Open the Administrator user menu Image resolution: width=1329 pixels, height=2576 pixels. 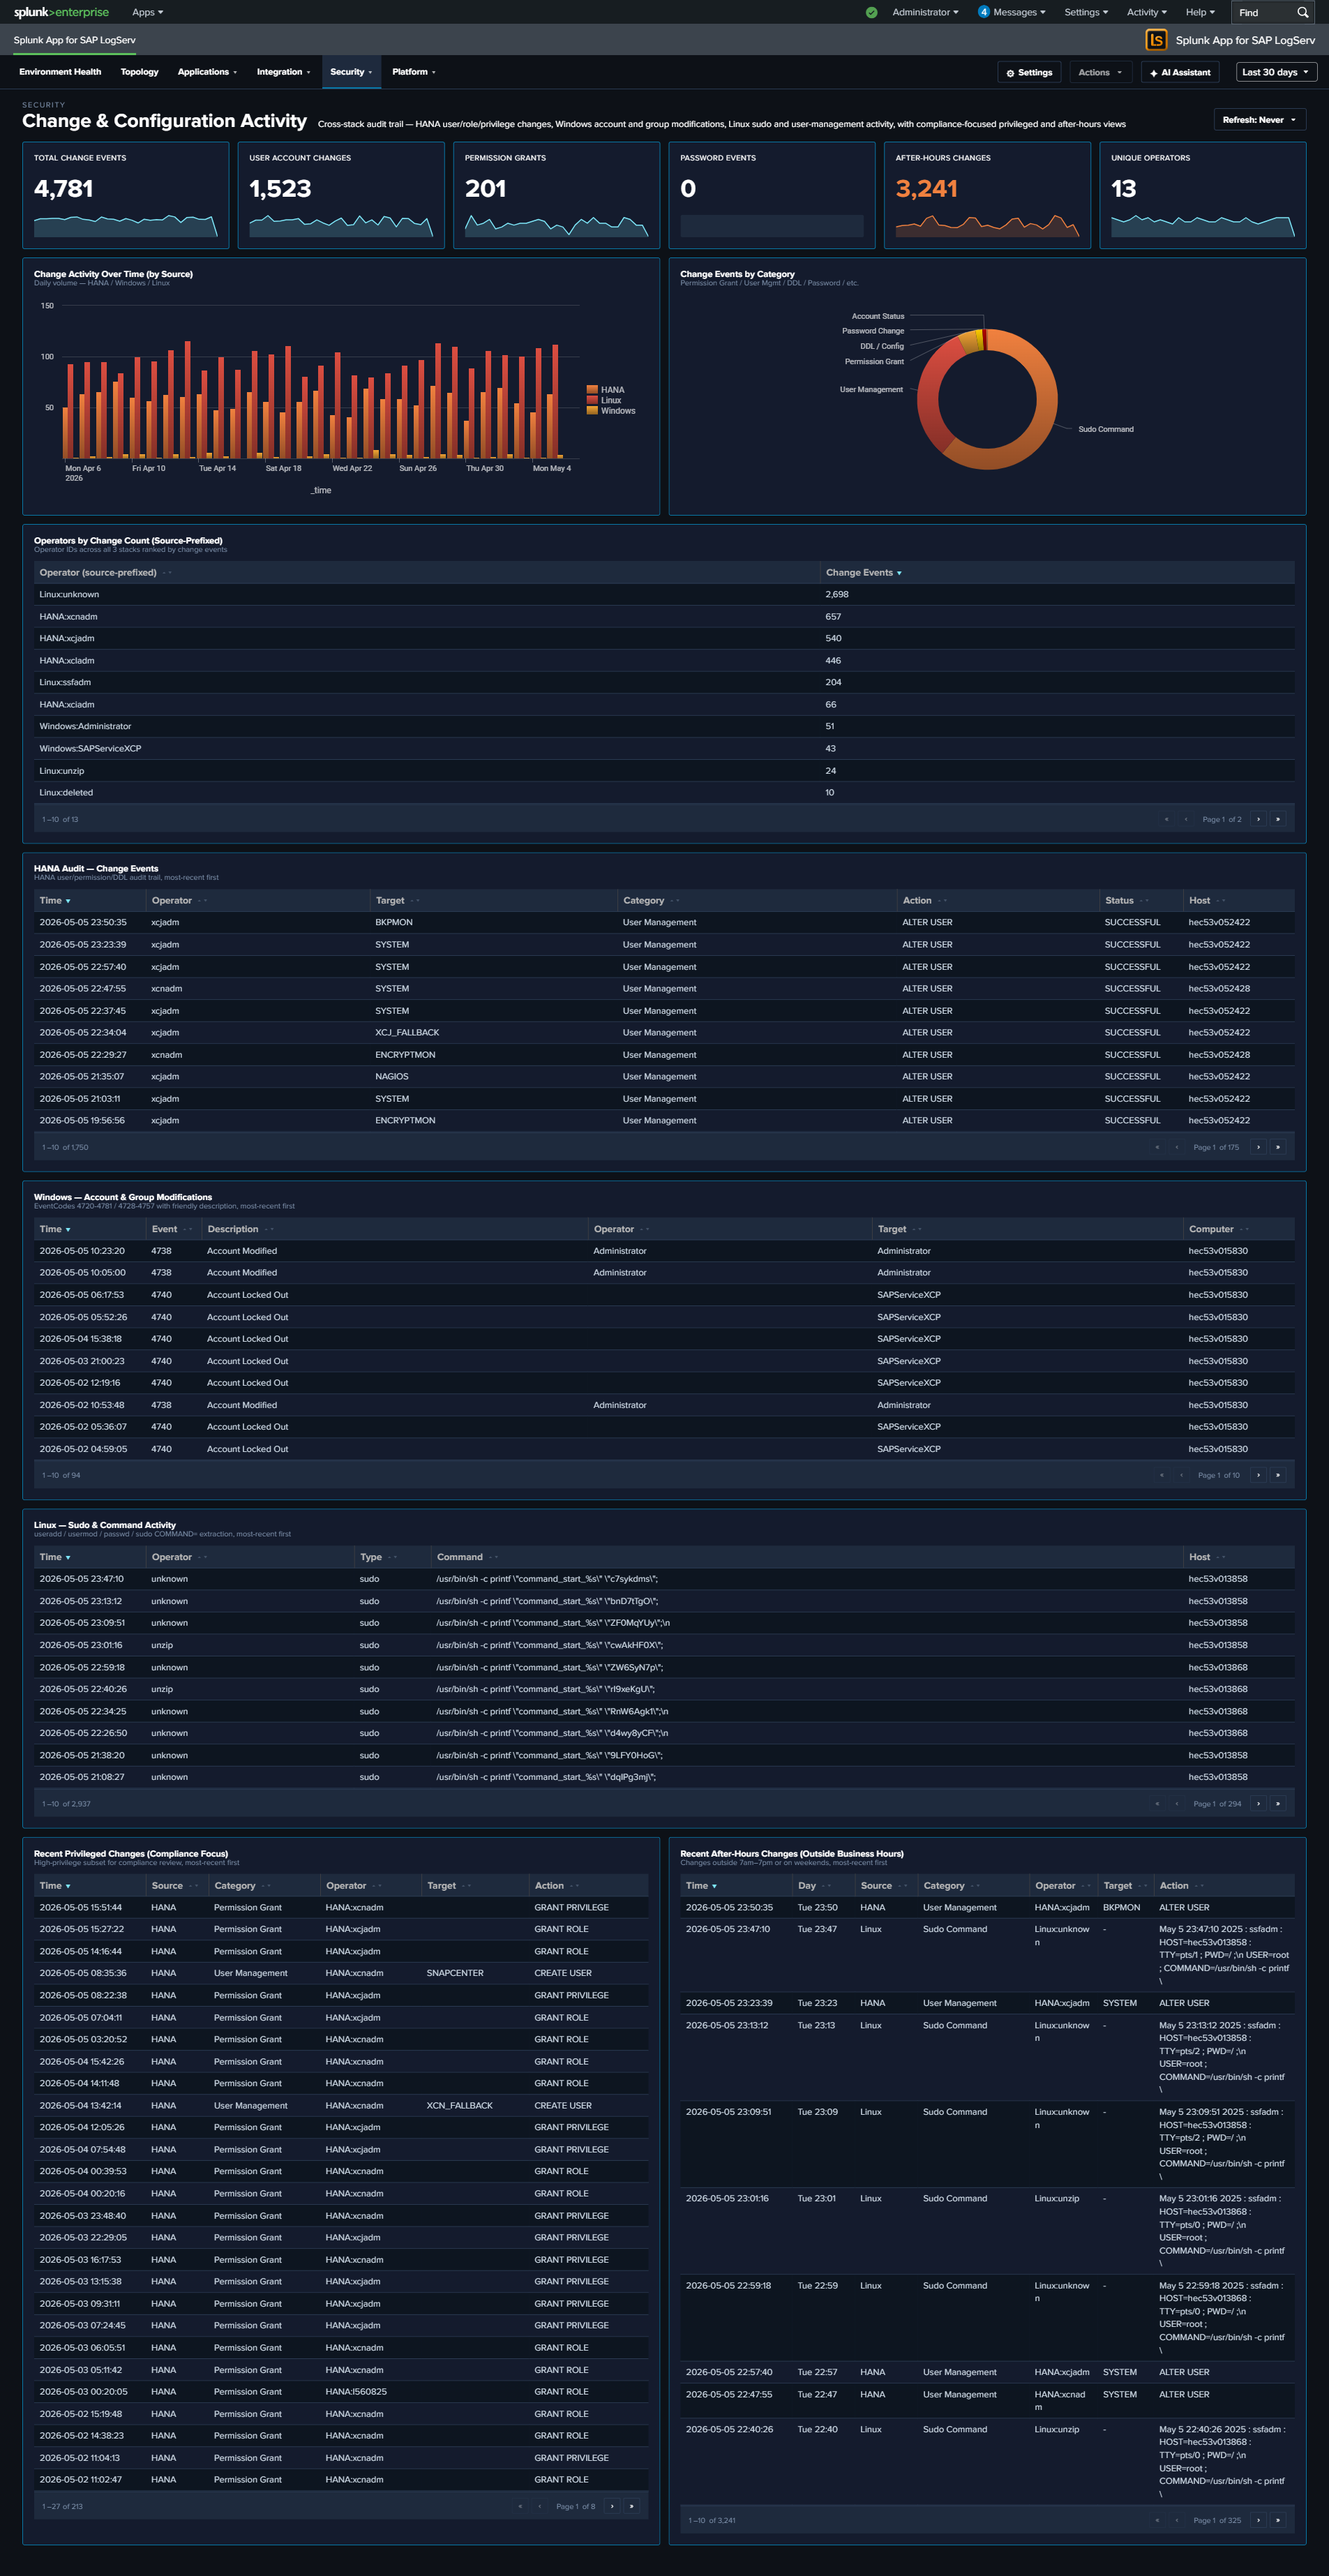pyautogui.click(x=925, y=12)
